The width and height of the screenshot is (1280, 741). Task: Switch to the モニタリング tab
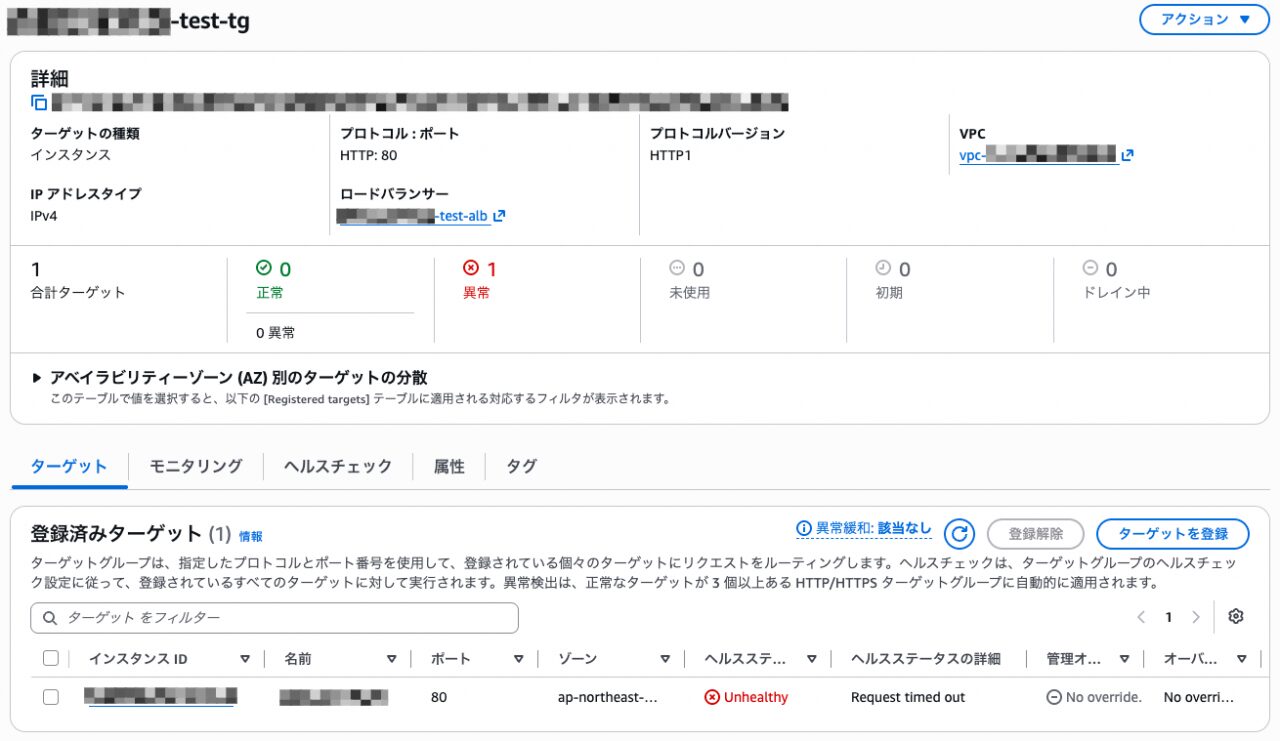coord(196,466)
